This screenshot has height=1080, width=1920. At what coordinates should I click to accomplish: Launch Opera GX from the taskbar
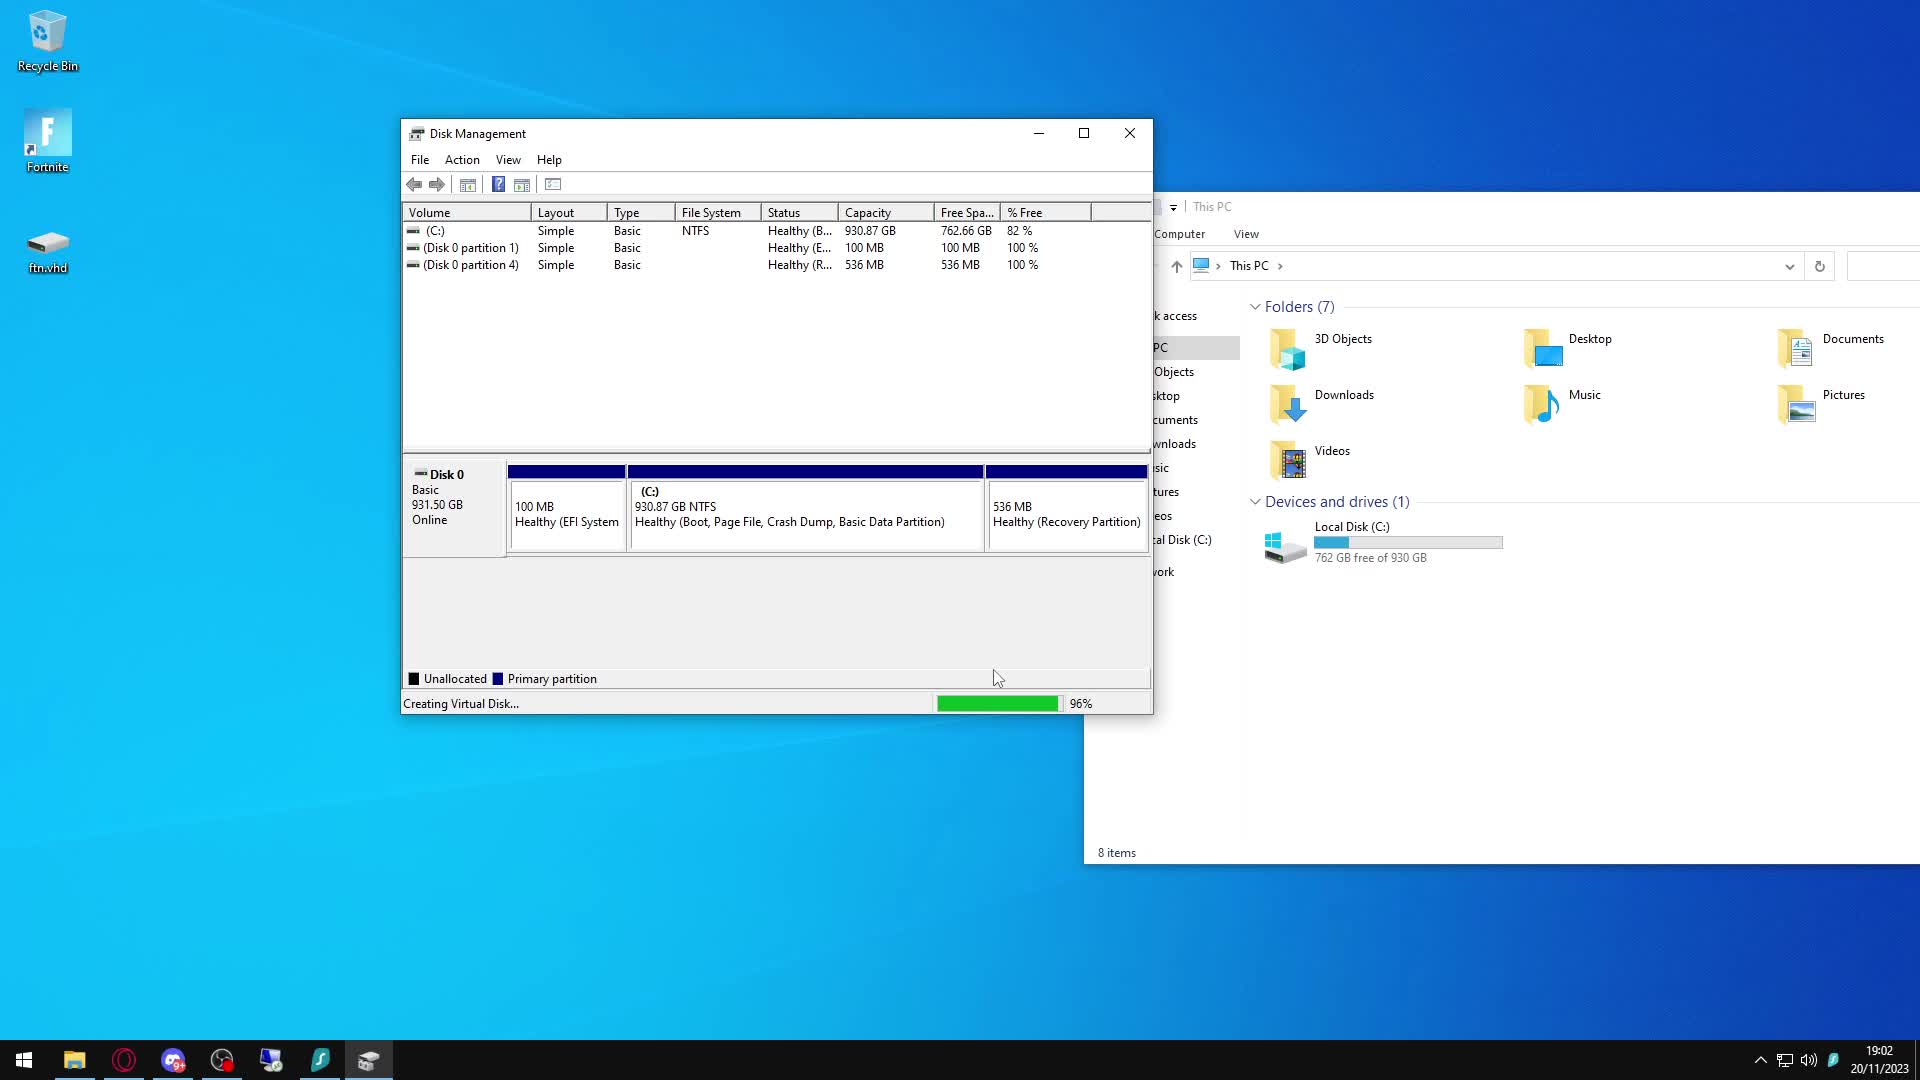tap(124, 1060)
